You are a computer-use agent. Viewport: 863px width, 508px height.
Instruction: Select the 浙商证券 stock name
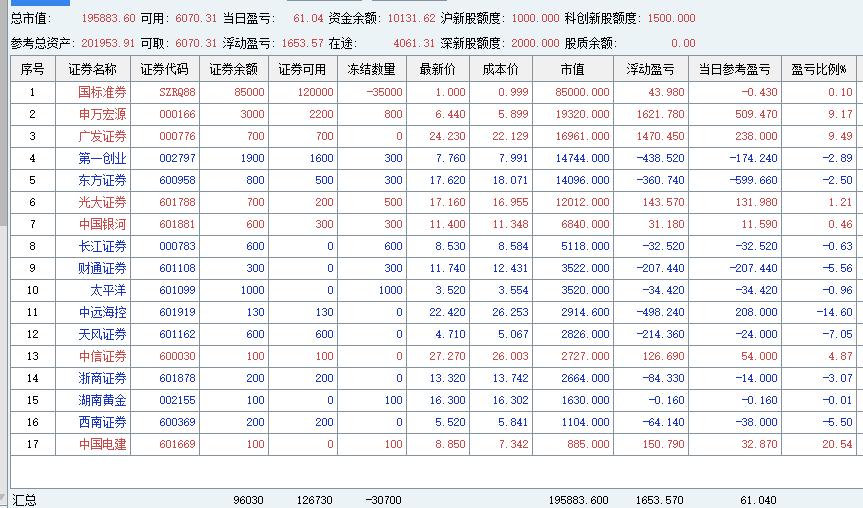[102, 379]
